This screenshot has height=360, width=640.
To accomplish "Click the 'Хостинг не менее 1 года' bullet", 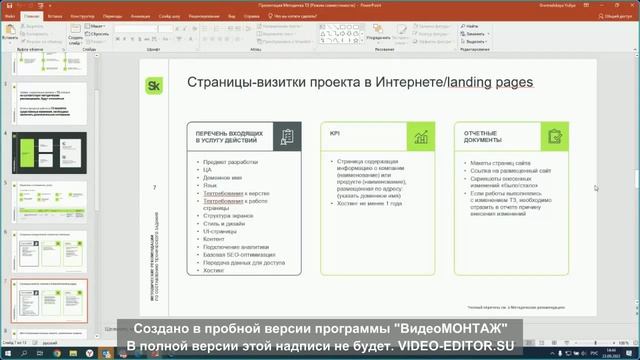I will point(369,203).
